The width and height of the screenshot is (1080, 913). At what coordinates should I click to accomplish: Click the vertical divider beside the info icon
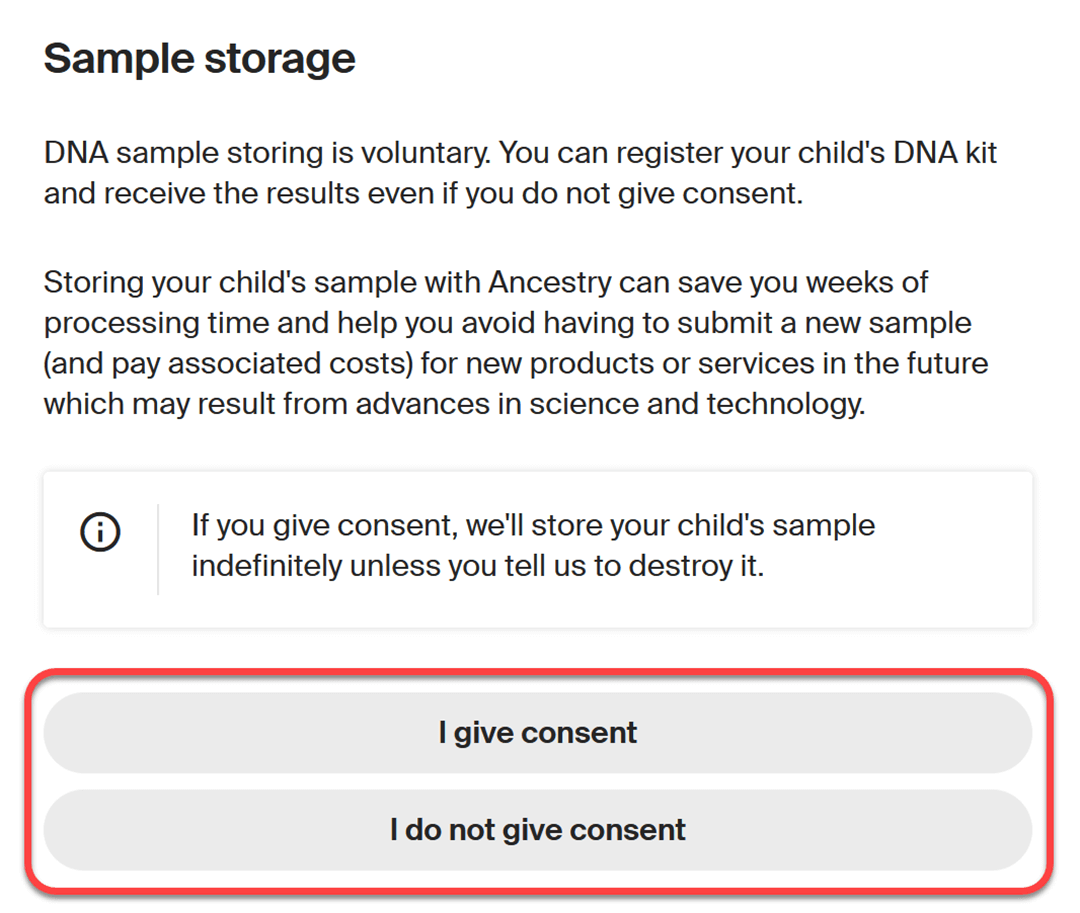point(158,549)
